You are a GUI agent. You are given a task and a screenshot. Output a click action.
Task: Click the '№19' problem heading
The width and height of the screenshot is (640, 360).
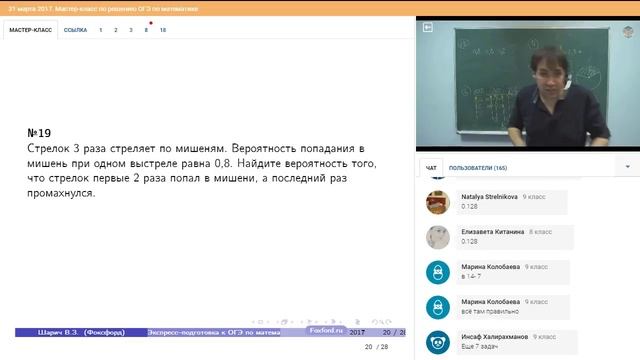click(39, 133)
